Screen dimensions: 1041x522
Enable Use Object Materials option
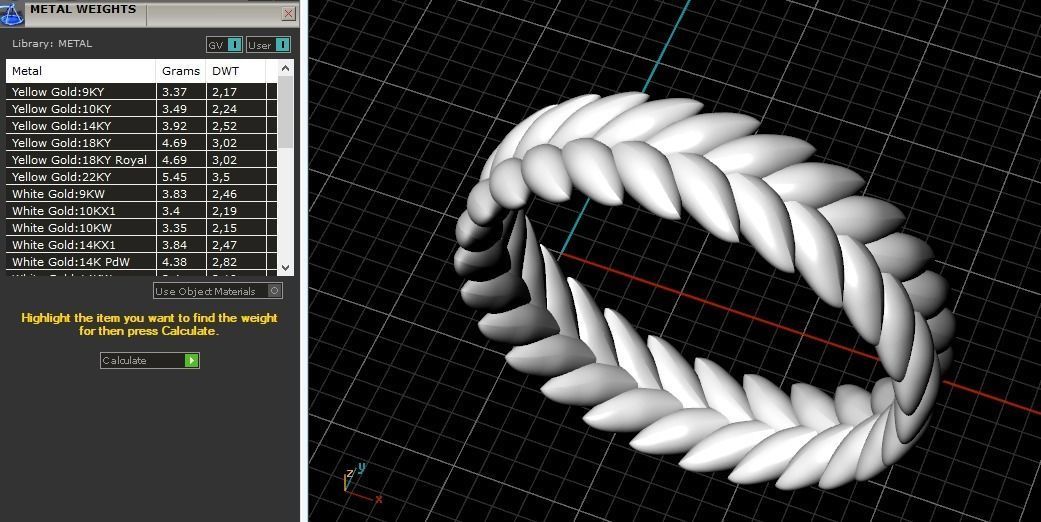pos(218,291)
